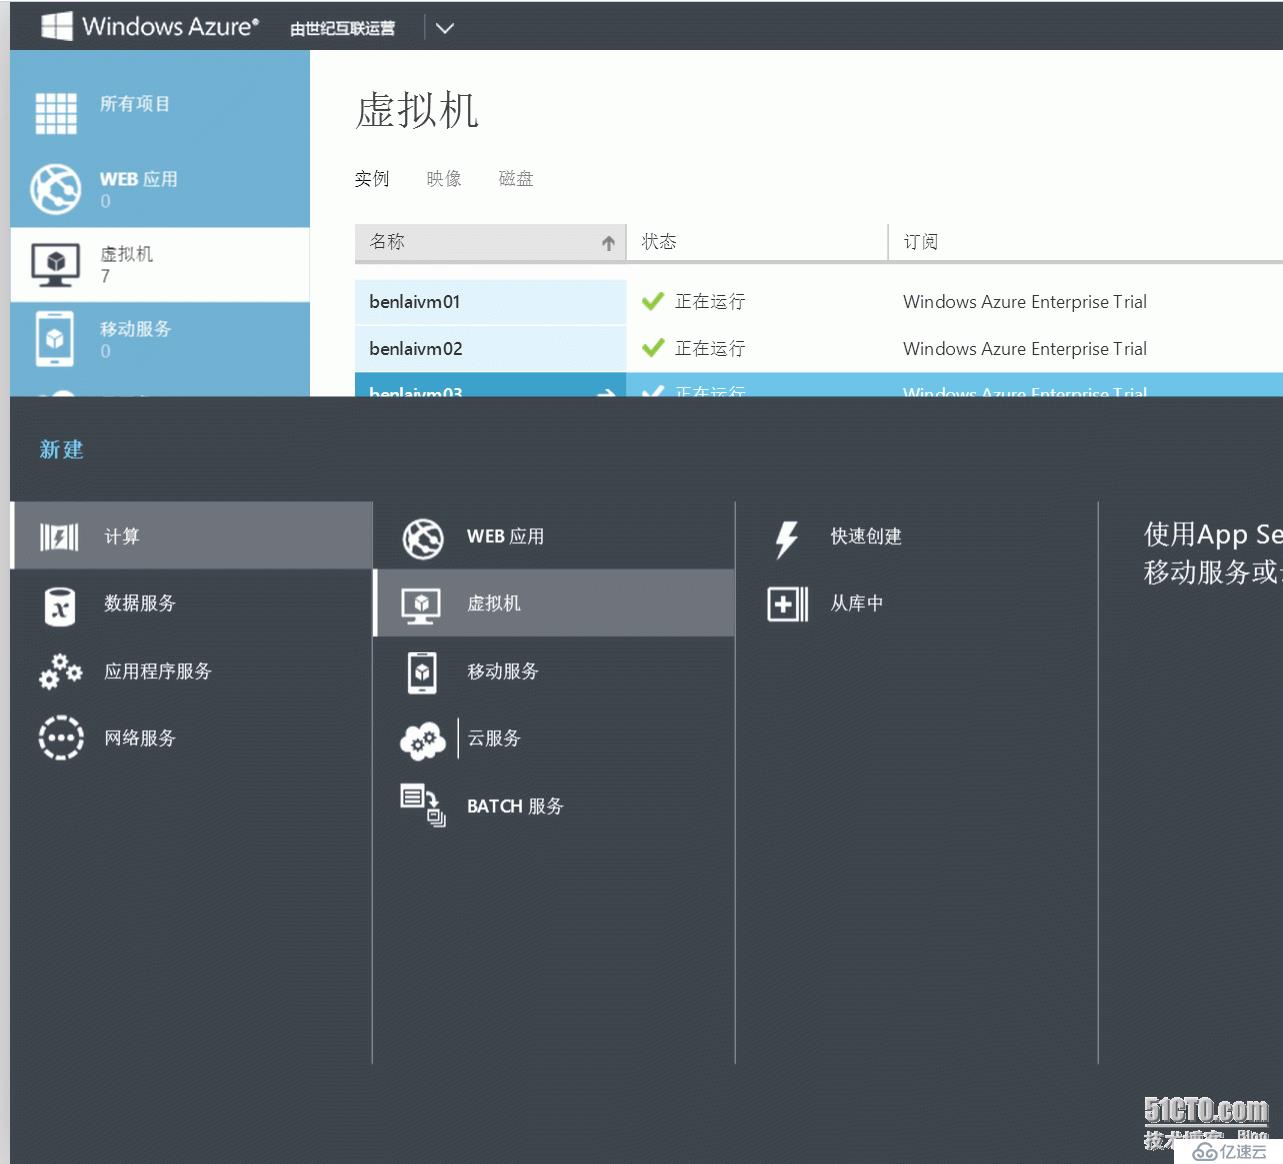The width and height of the screenshot is (1283, 1164).
Task: Click the 名称 sort arrow icon
Action: click(608, 243)
